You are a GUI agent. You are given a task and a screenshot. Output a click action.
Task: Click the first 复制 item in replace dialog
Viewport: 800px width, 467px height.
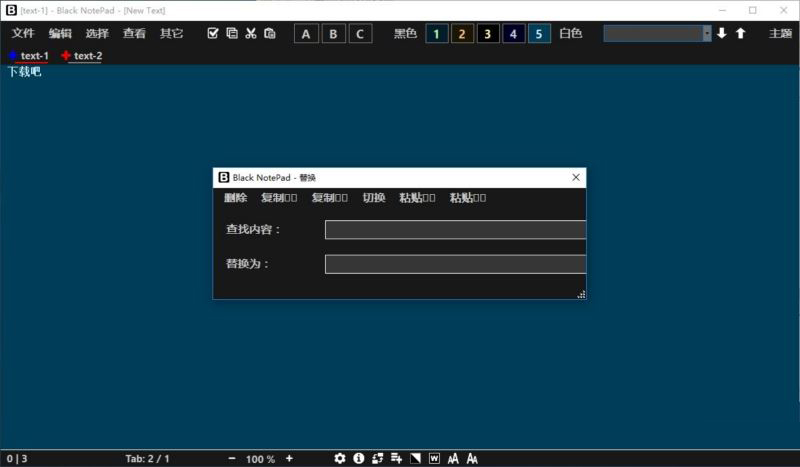279,198
